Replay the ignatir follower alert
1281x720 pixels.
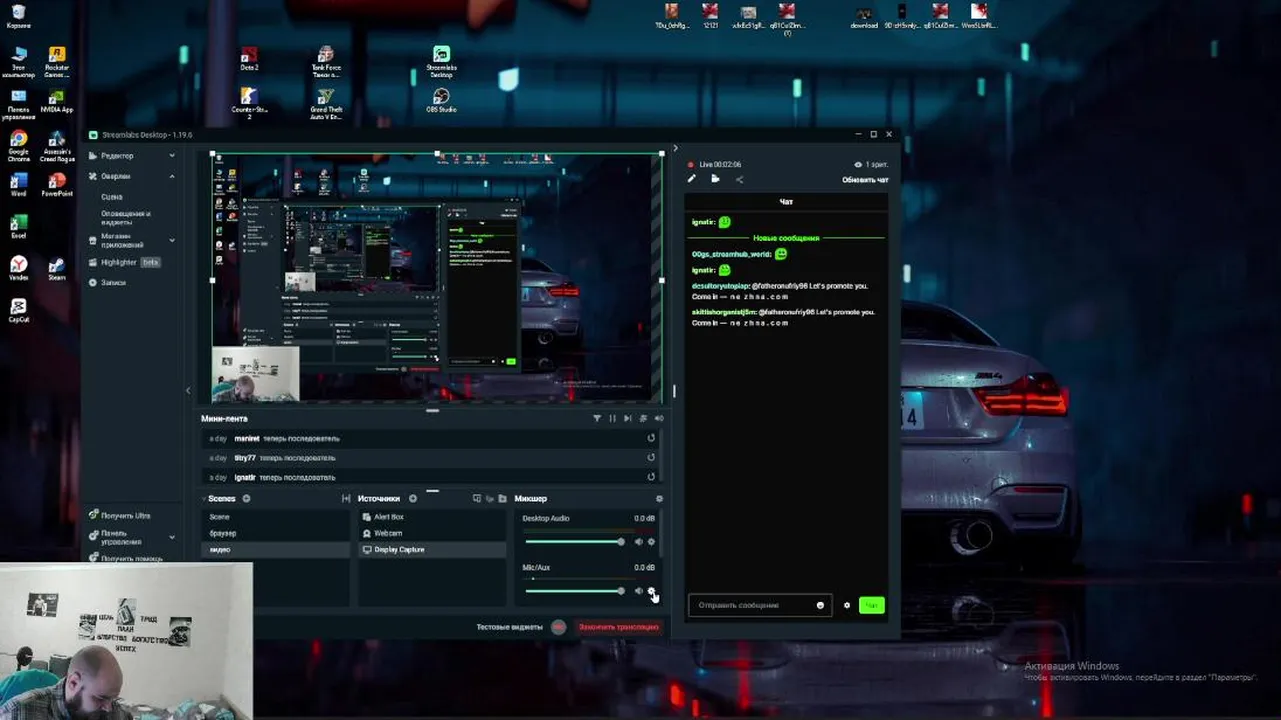pyautogui.click(x=651, y=477)
